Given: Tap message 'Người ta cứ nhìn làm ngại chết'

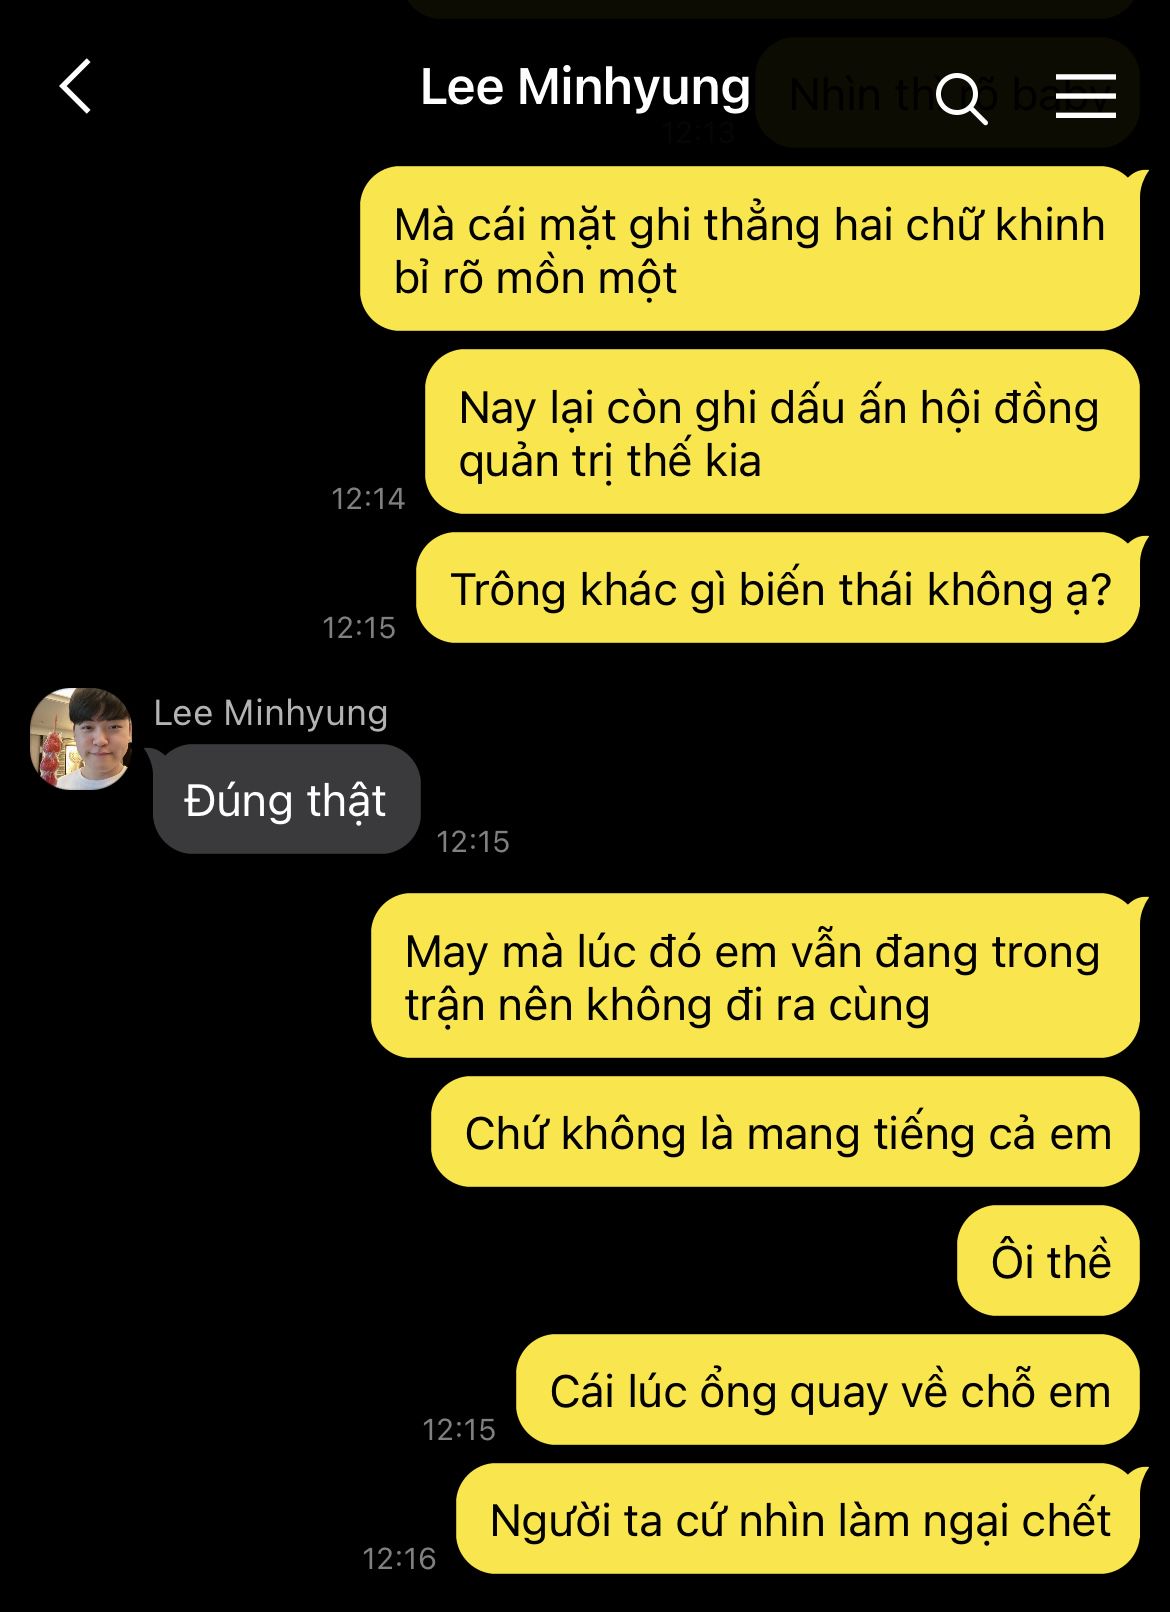Looking at the screenshot, I should [x=798, y=1519].
